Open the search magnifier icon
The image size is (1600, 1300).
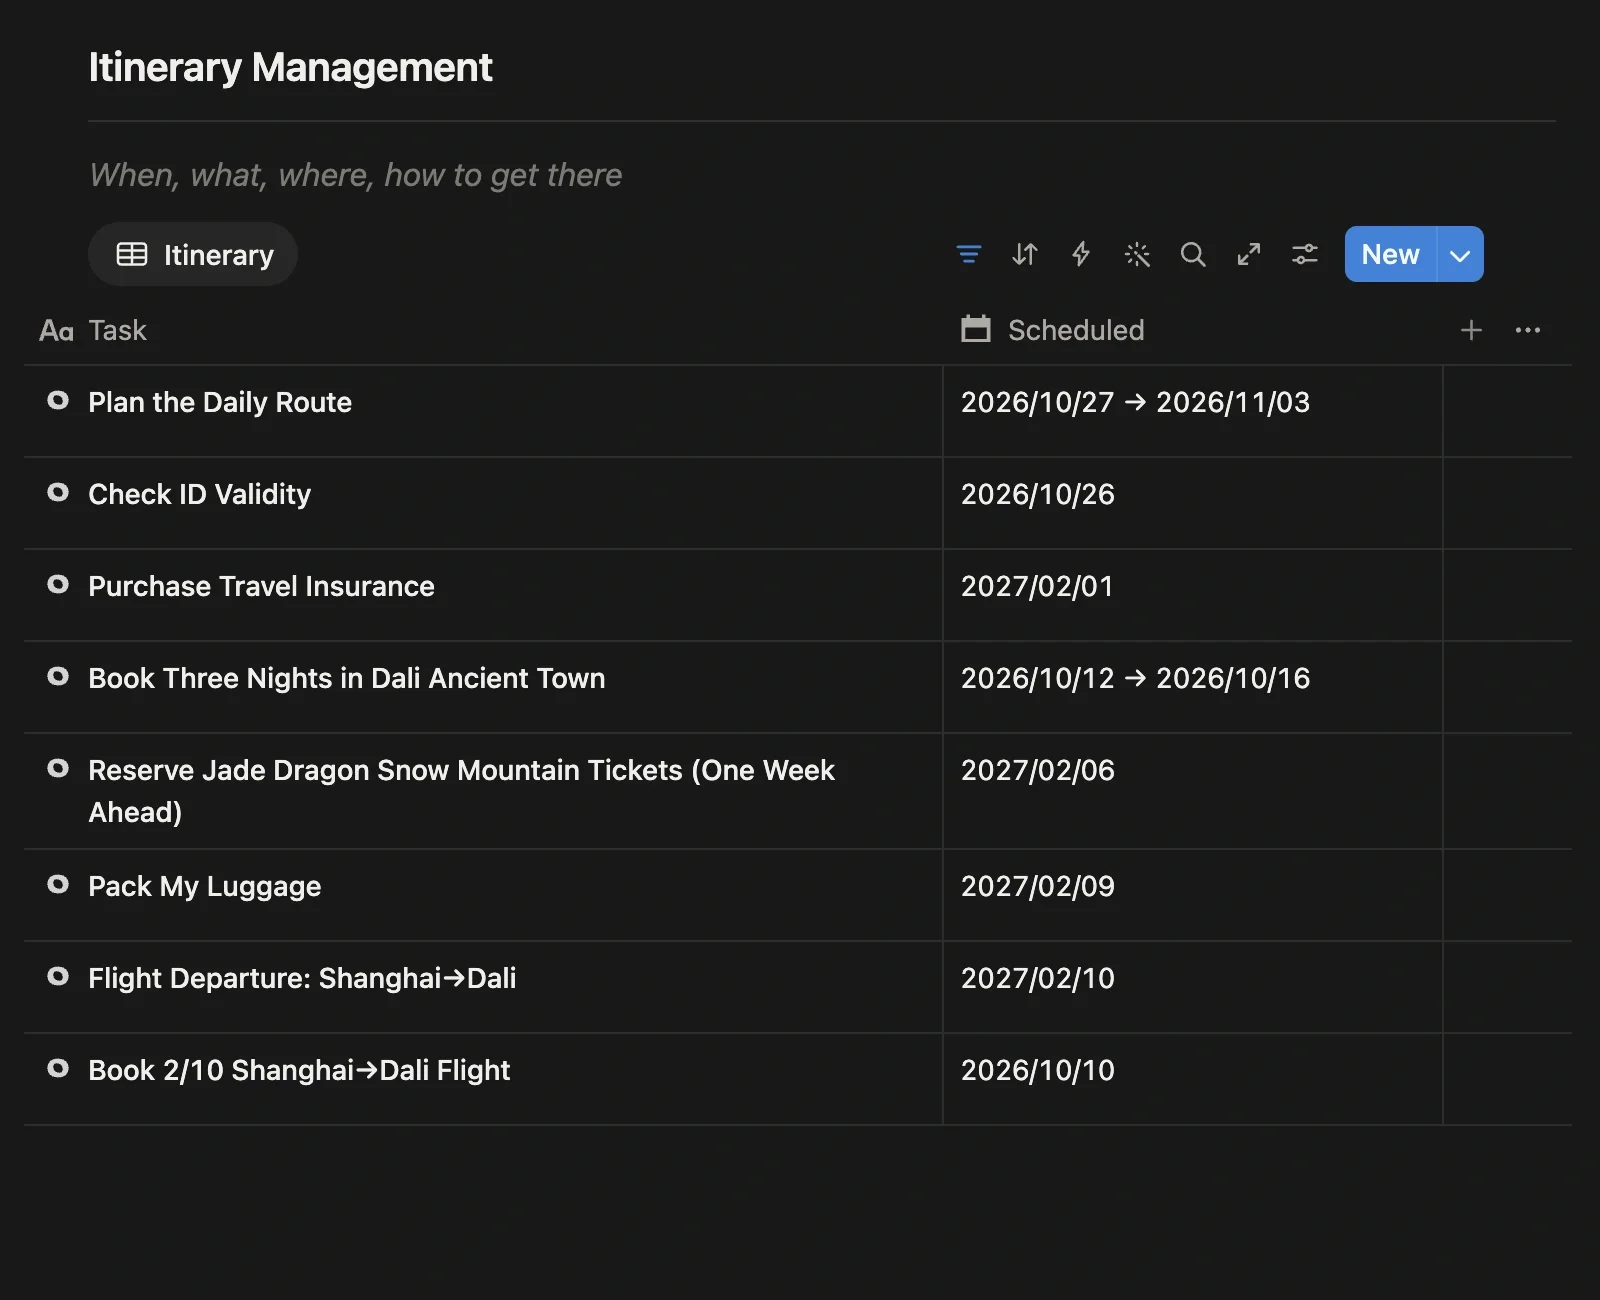coord(1193,254)
